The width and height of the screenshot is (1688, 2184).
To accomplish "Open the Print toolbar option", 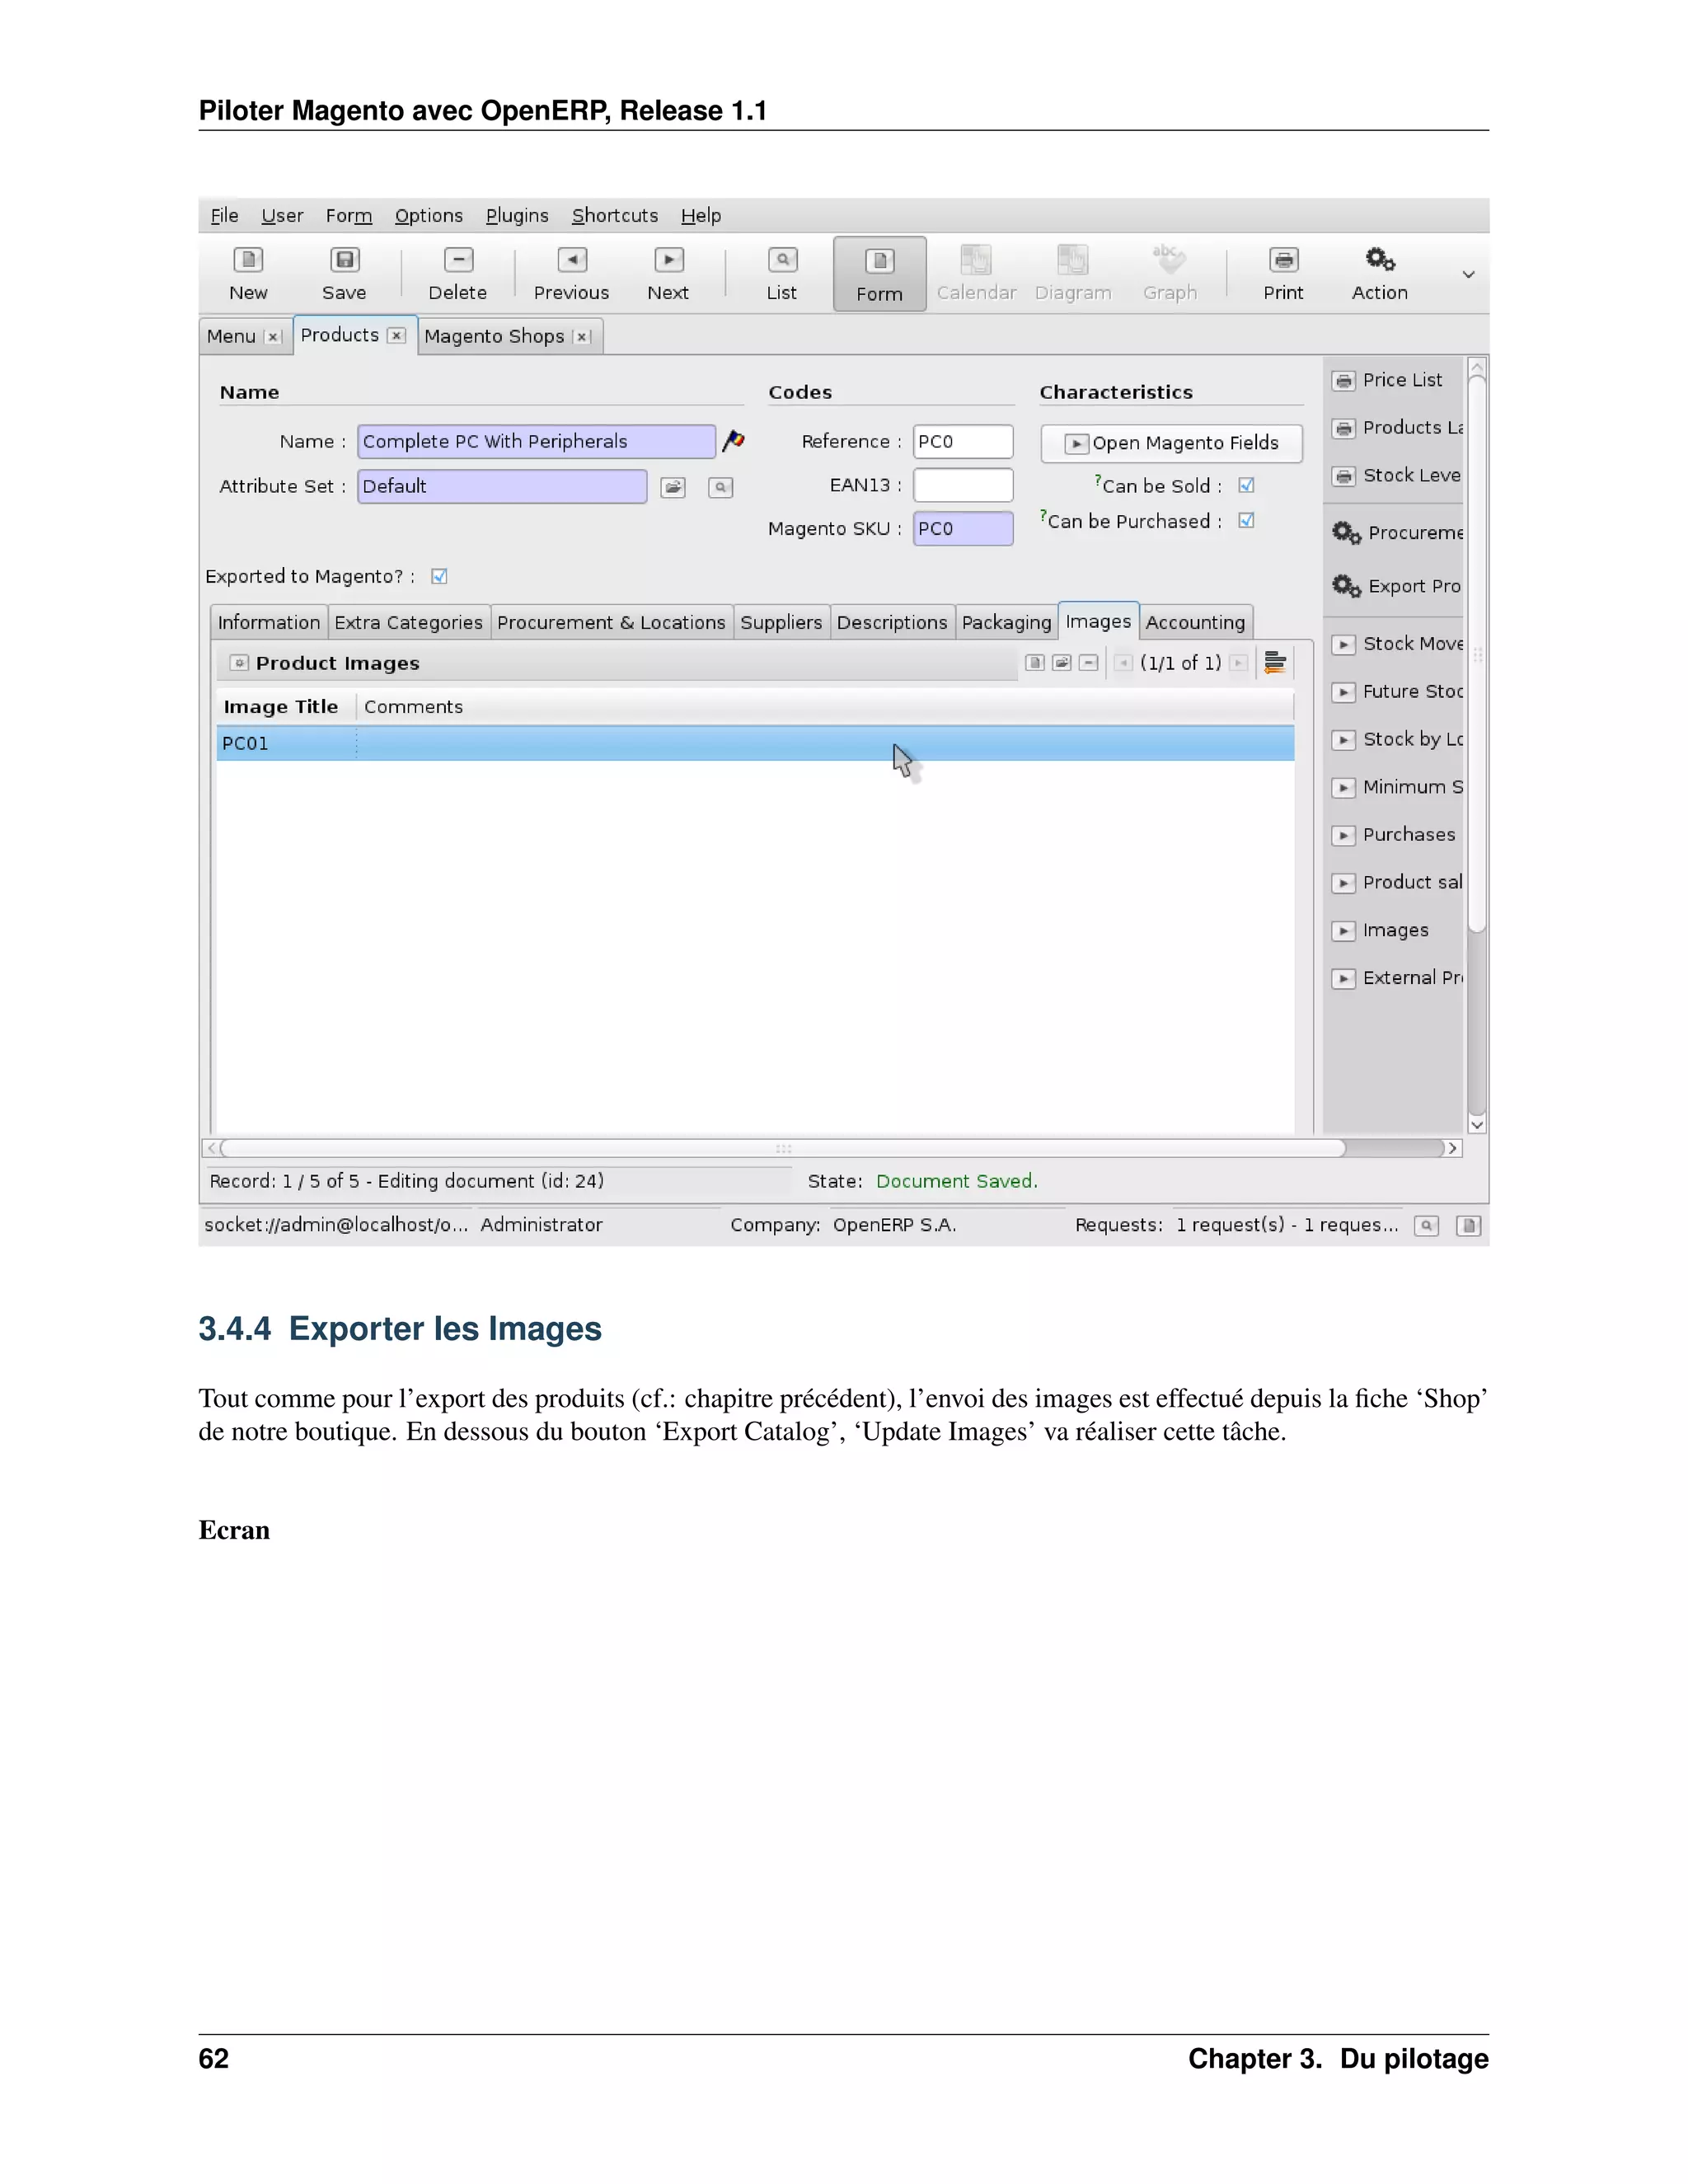I will tap(1283, 272).
